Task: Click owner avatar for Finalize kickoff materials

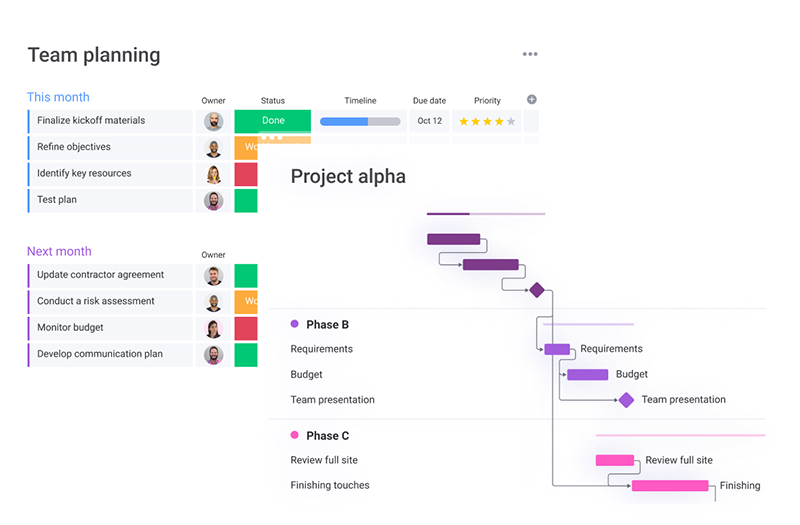Action: [213, 121]
